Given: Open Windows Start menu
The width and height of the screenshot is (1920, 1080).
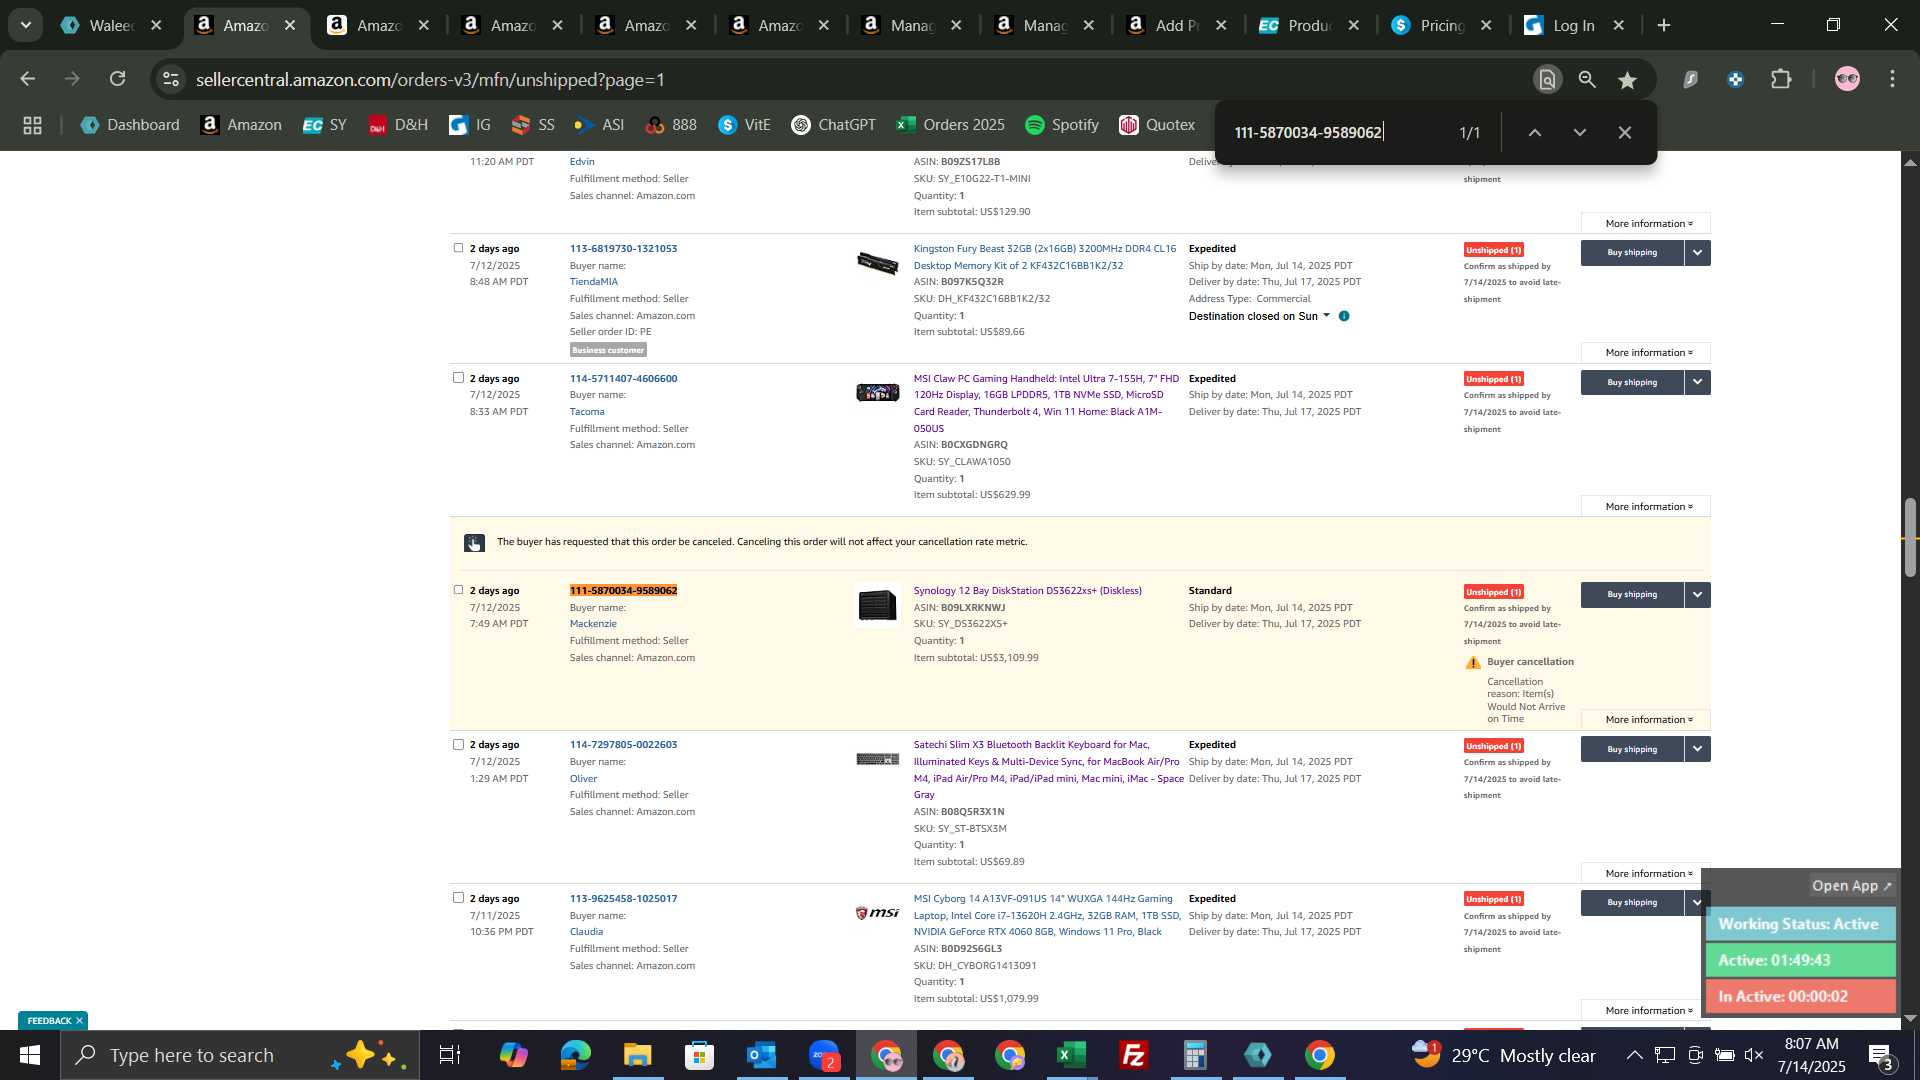Looking at the screenshot, I should click(29, 1055).
